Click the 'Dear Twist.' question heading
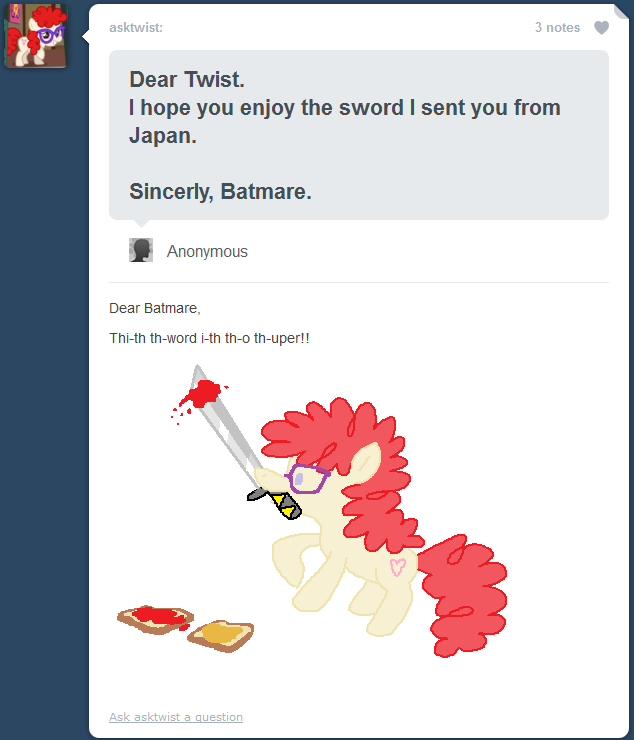 (187, 79)
